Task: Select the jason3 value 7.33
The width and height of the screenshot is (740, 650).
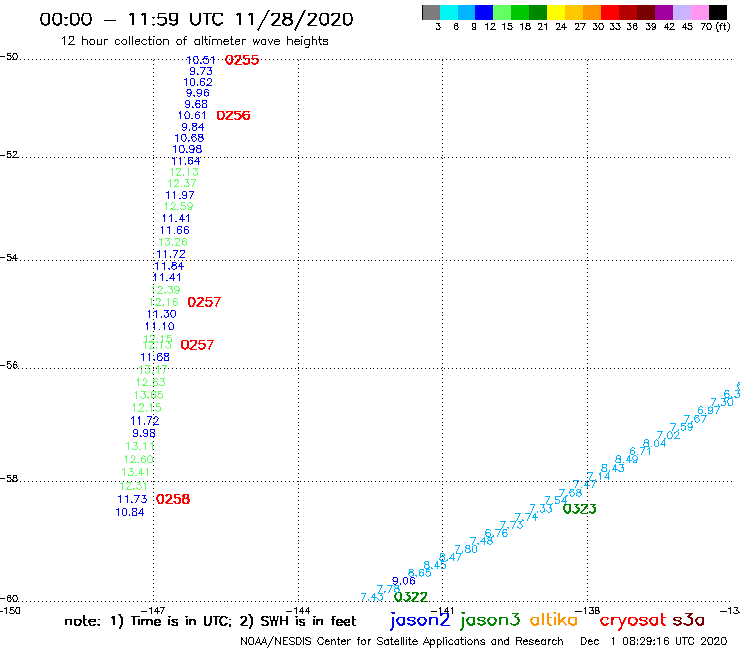Action: 541,508
